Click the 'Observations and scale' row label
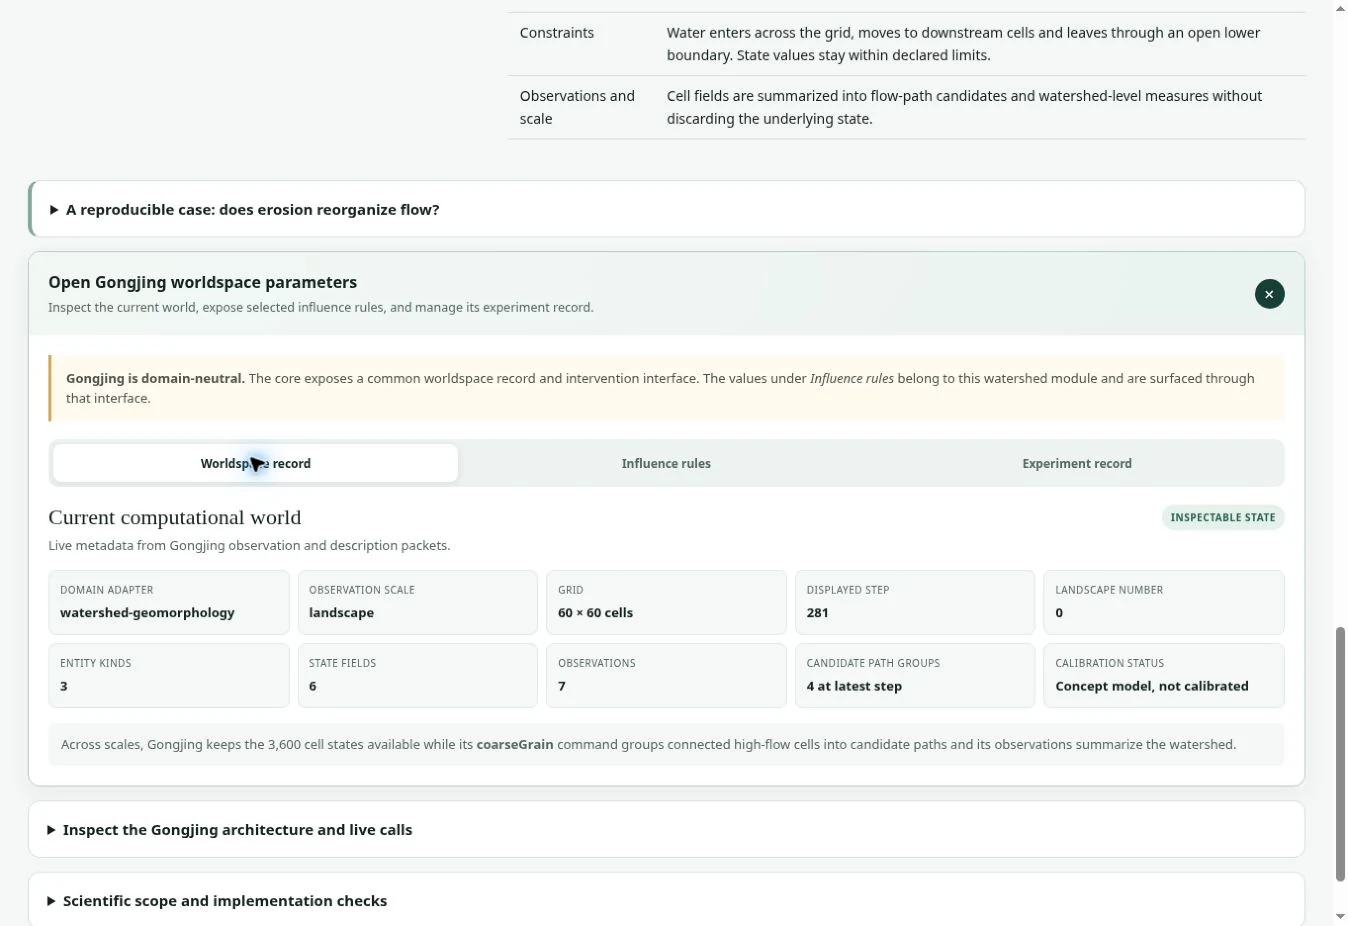 (x=577, y=107)
